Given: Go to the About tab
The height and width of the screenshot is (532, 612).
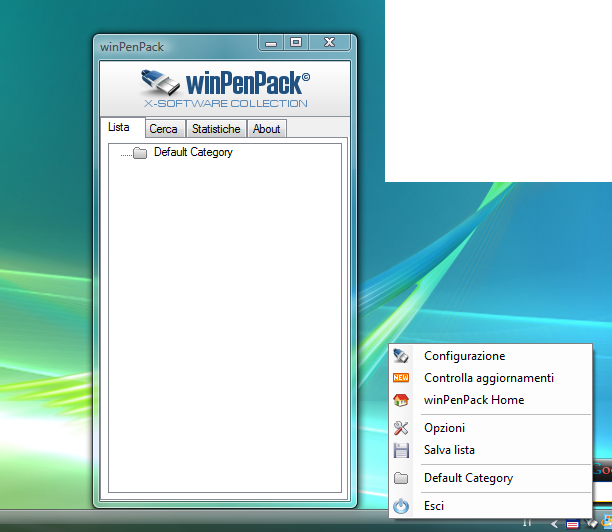Looking at the screenshot, I should pyautogui.click(x=267, y=129).
